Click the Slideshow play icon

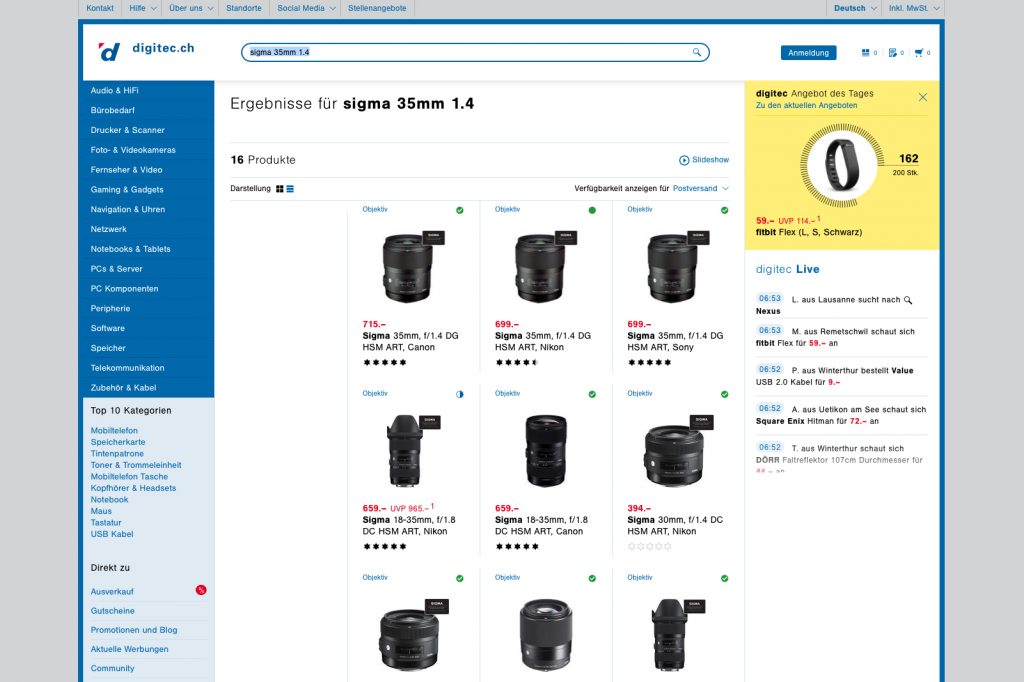[x=684, y=160]
